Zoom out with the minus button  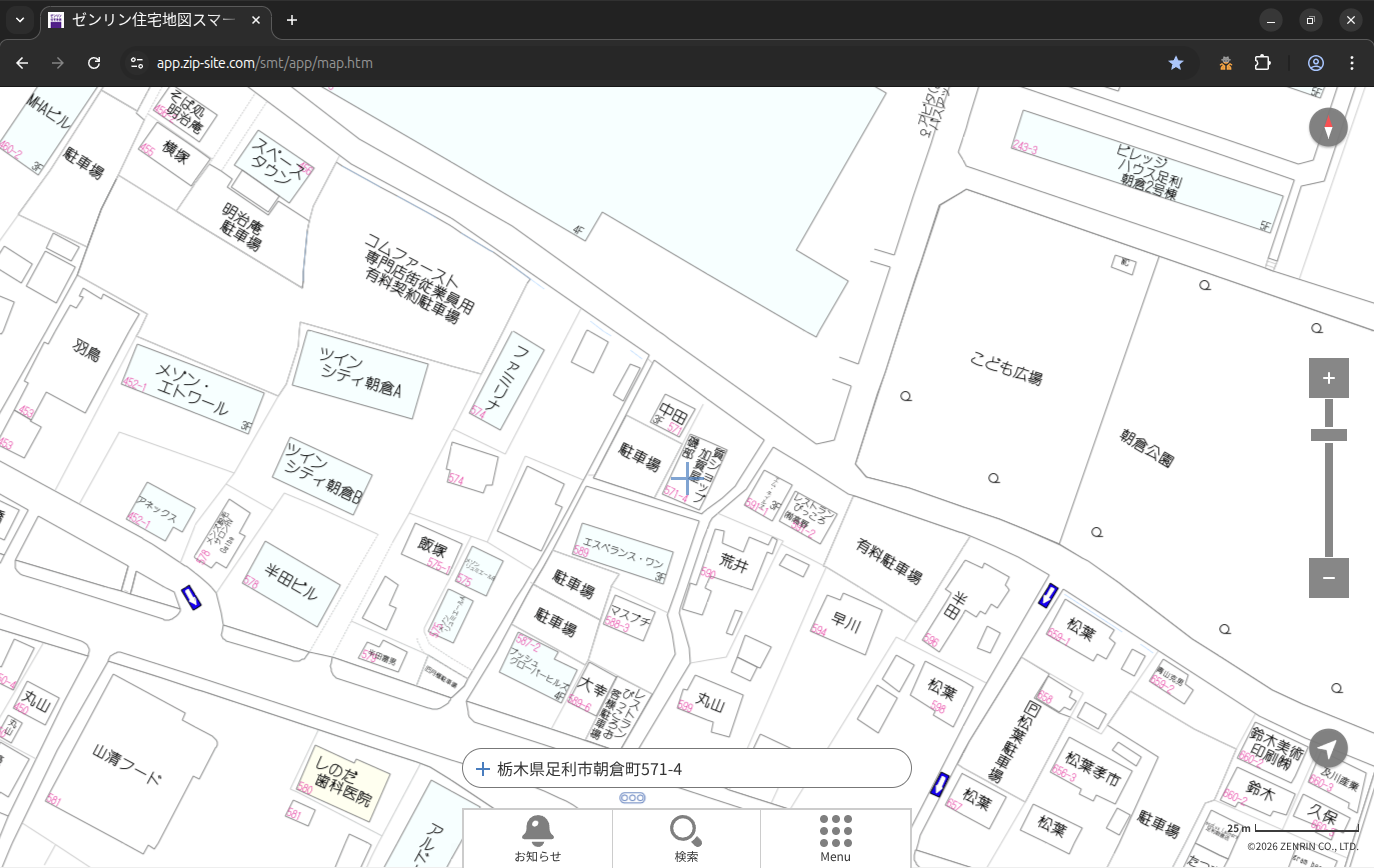point(1328,578)
